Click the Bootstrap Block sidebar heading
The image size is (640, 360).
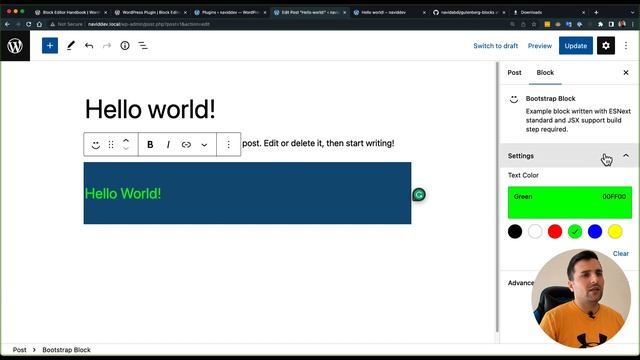point(550,98)
